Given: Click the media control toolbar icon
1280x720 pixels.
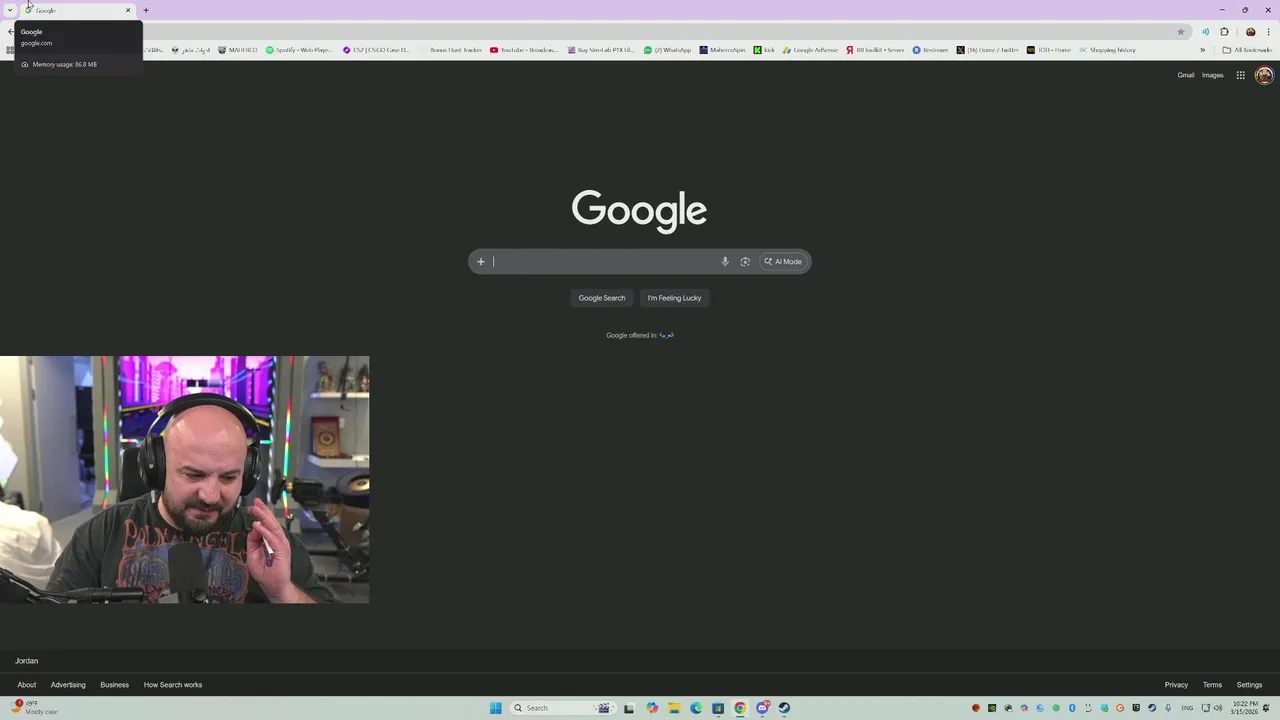Looking at the screenshot, I should [x=1205, y=32].
